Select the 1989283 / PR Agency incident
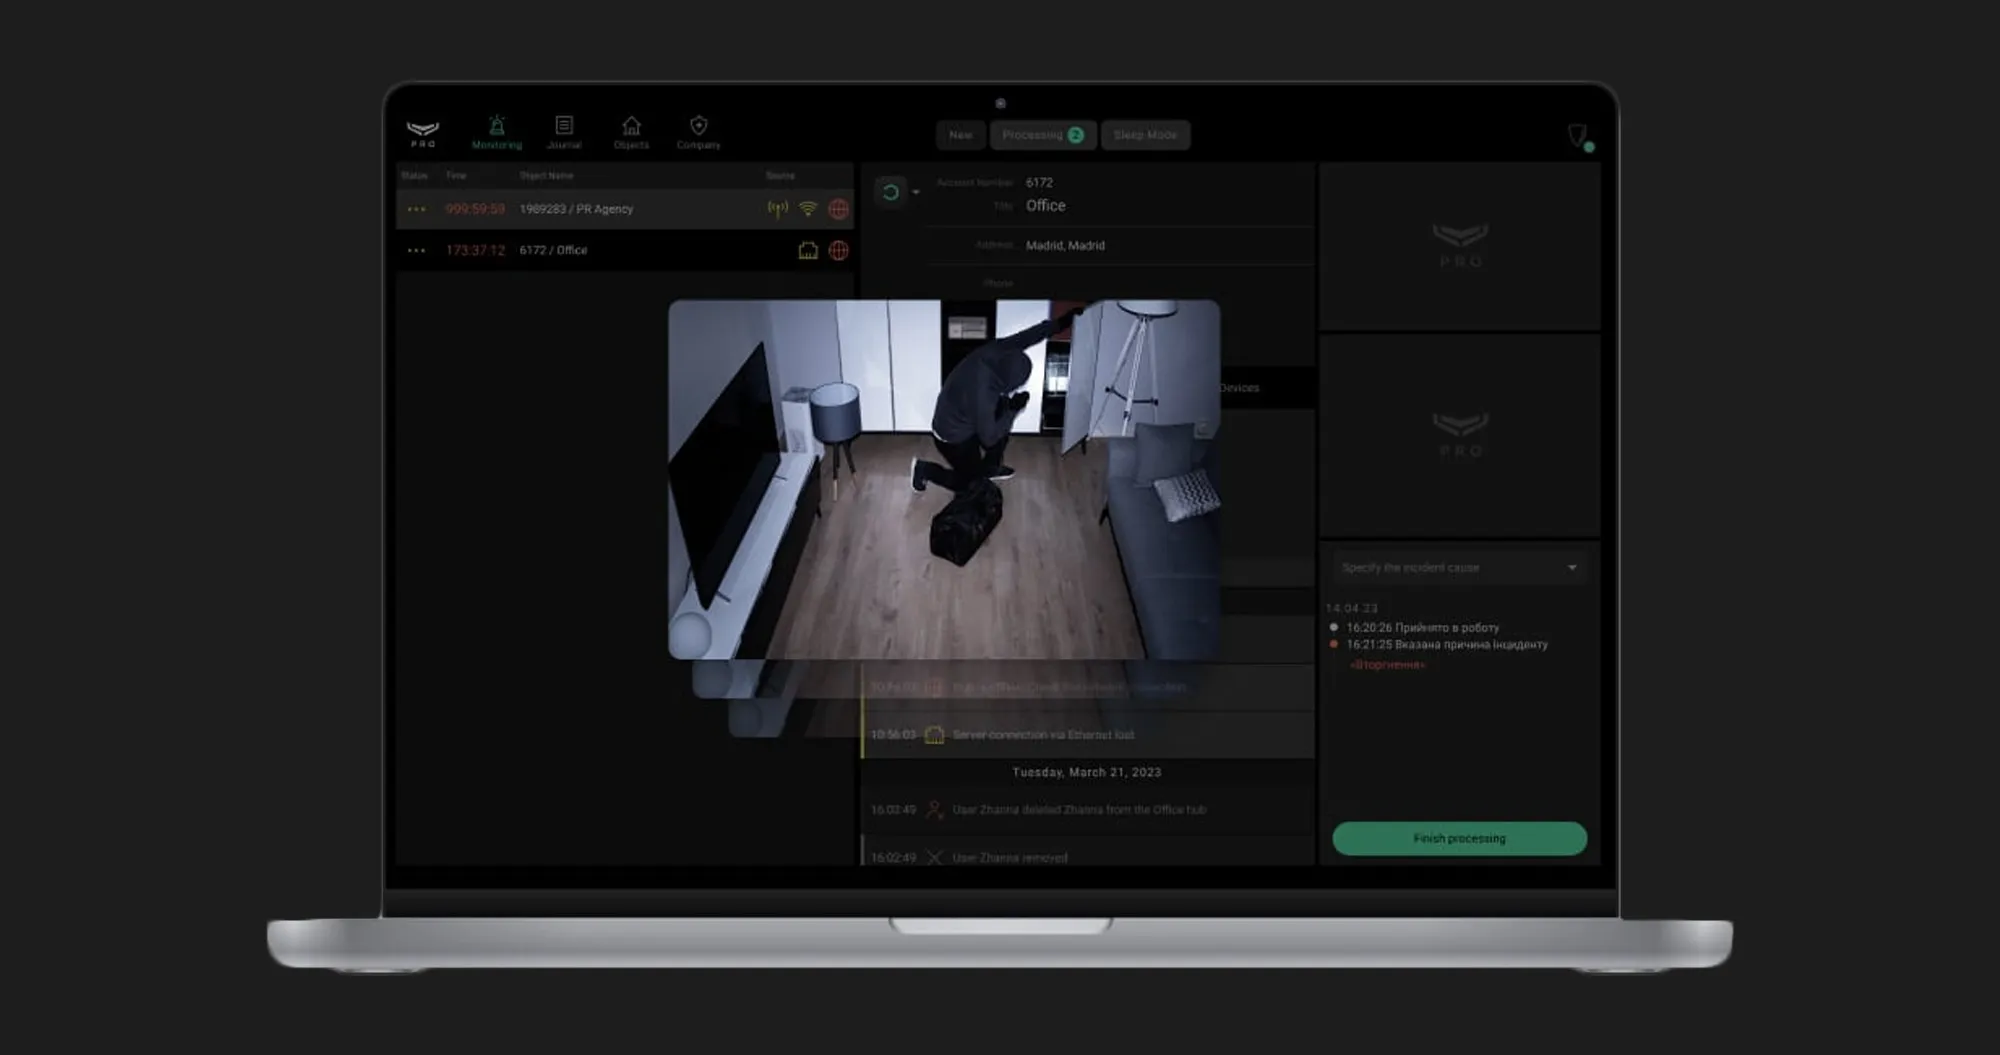Image resolution: width=2000 pixels, height=1055 pixels. click(x=625, y=209)
